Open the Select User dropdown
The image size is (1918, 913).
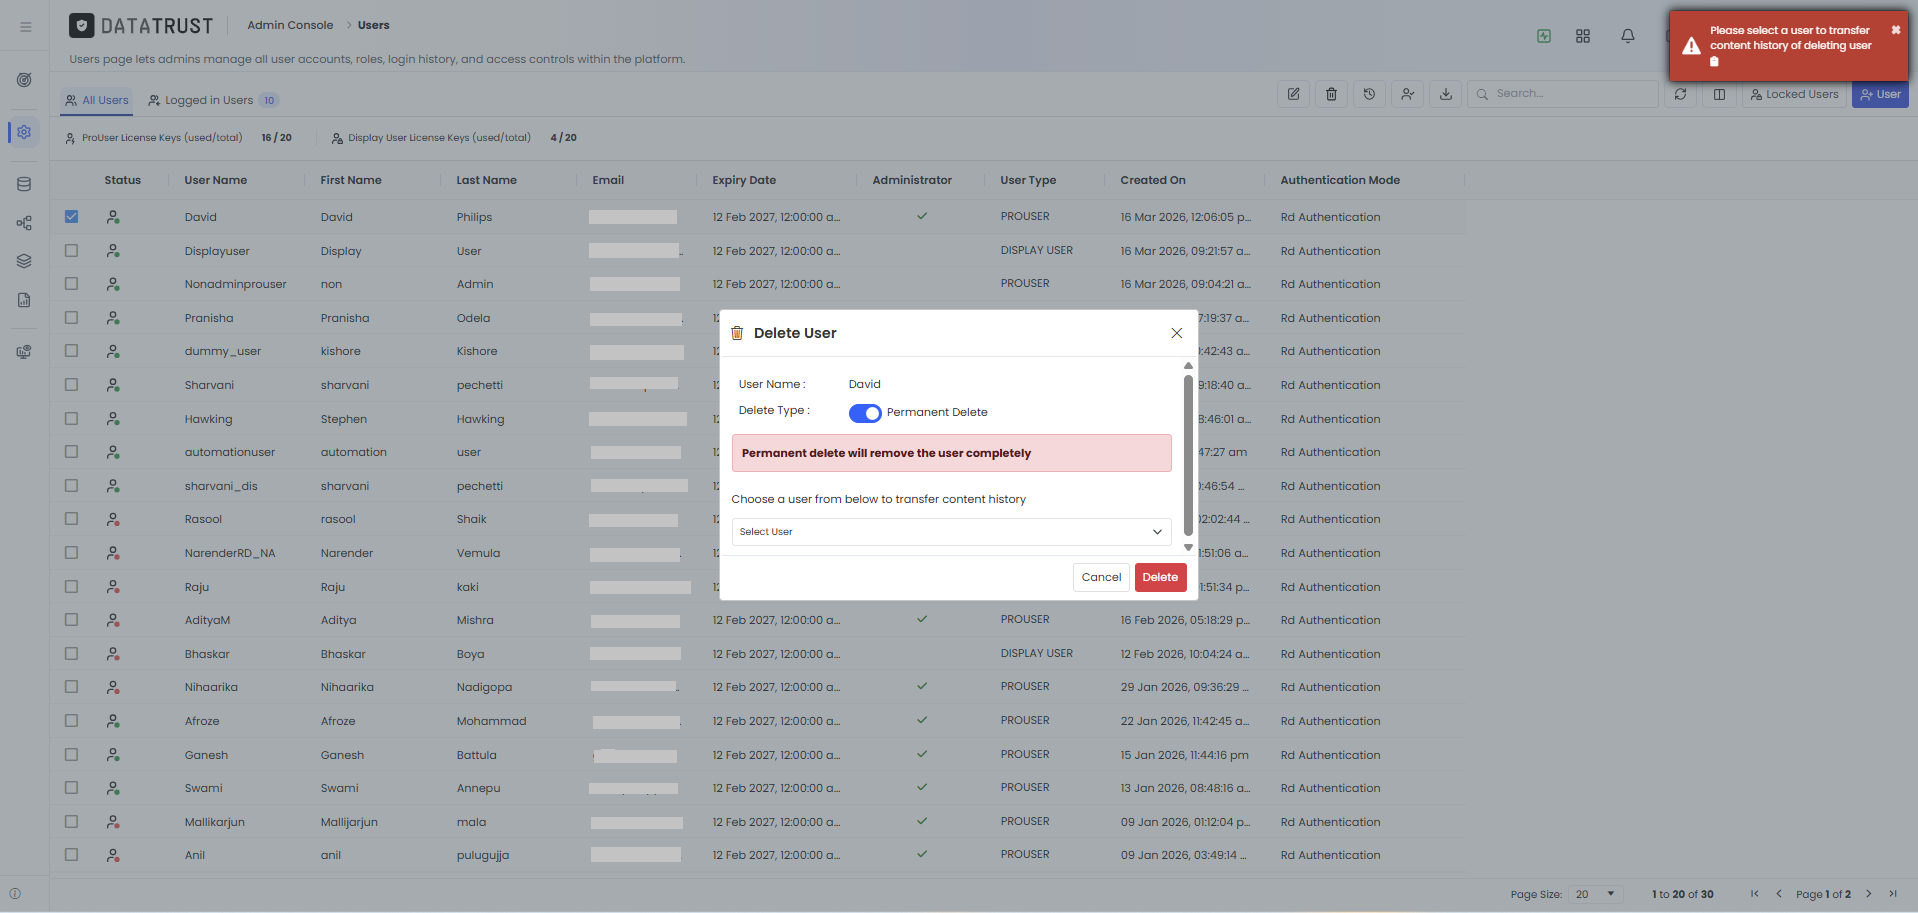click(951, 532)
